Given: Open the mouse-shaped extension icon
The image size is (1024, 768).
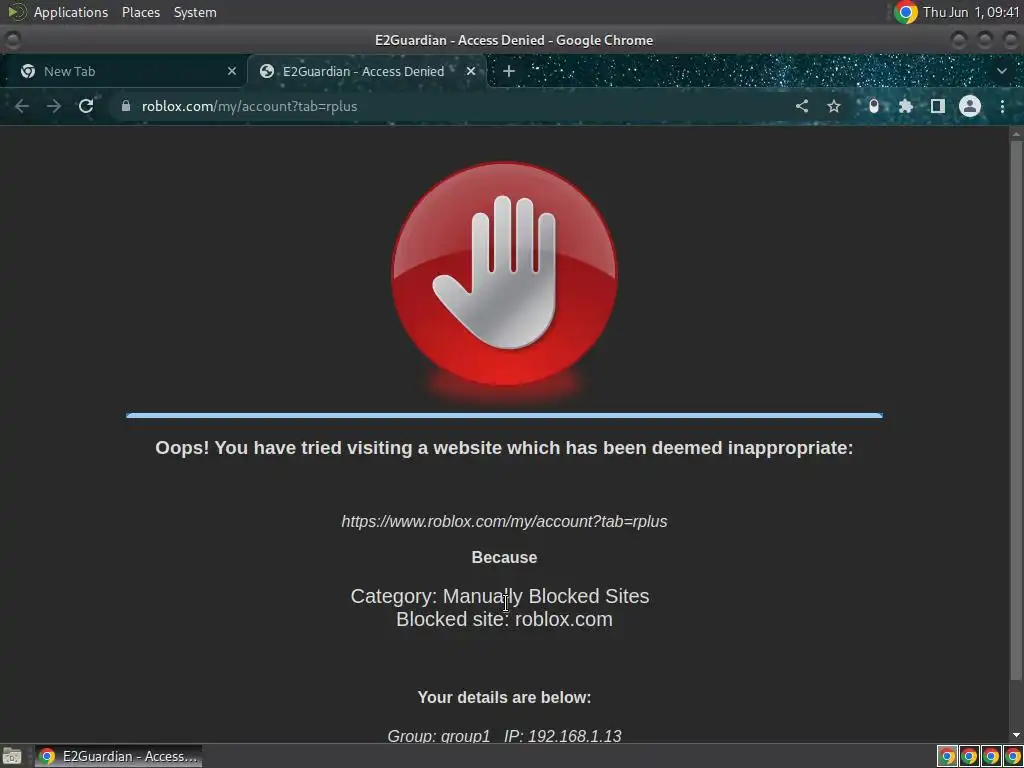Looking at the screenshot, I should (873, 106).
